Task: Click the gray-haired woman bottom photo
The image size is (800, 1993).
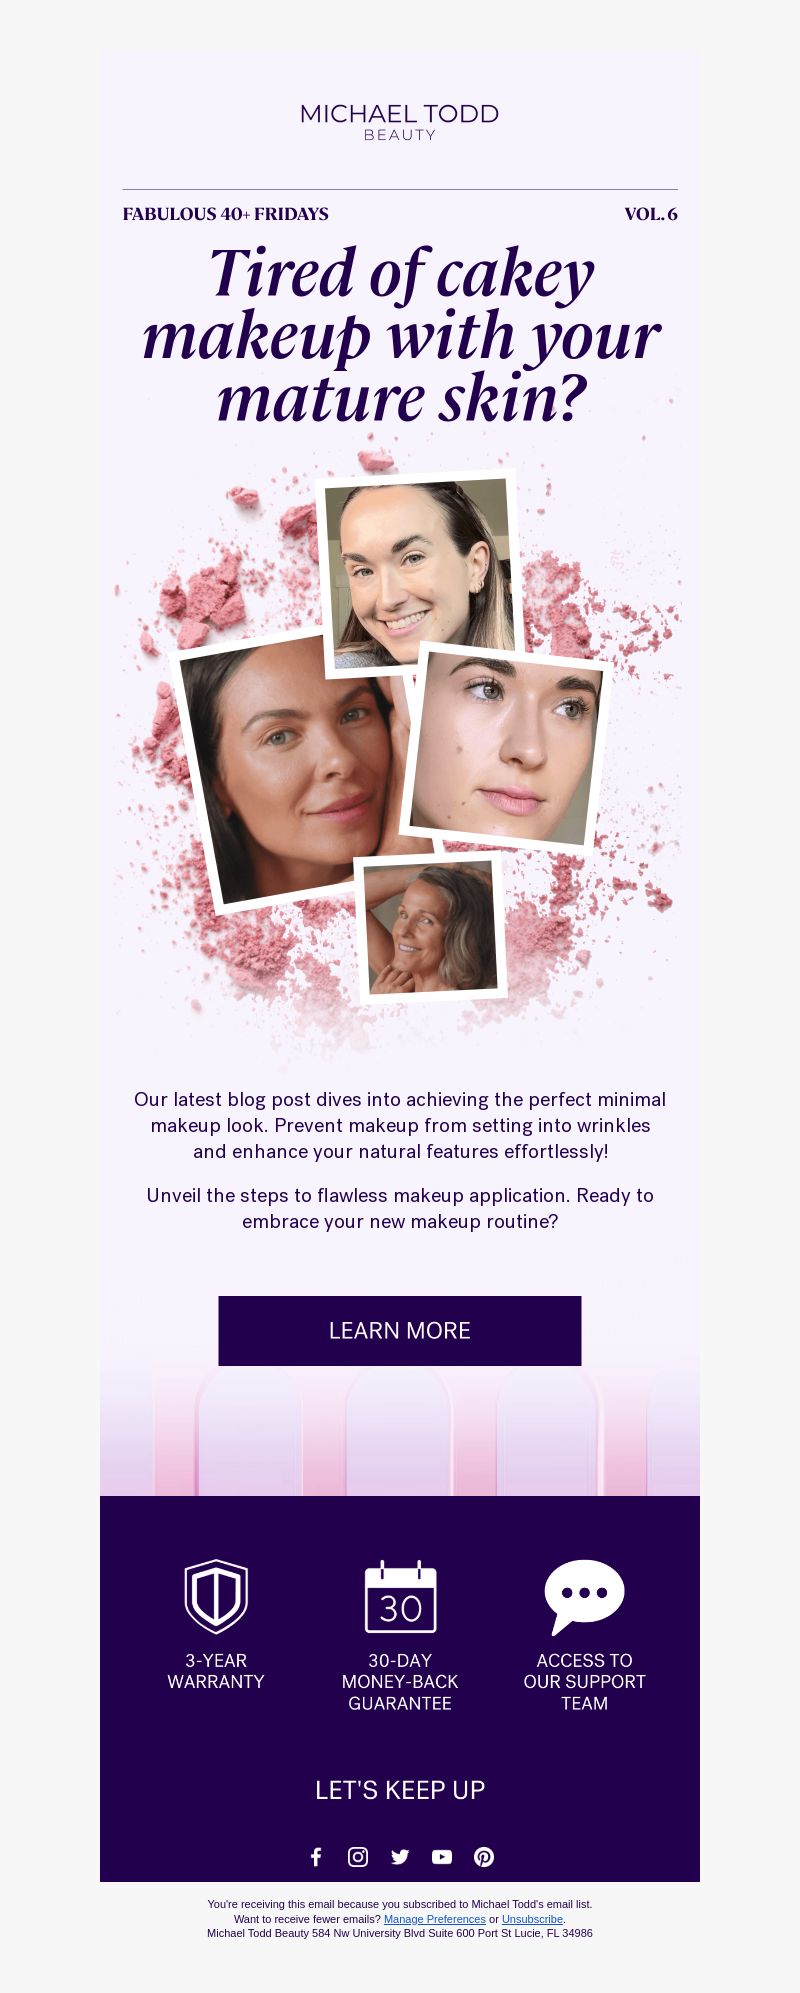Action: (431, 927)
